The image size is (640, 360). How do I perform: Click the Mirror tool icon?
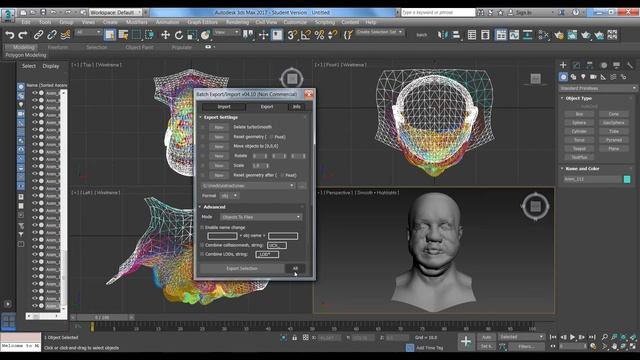(442, 35)
